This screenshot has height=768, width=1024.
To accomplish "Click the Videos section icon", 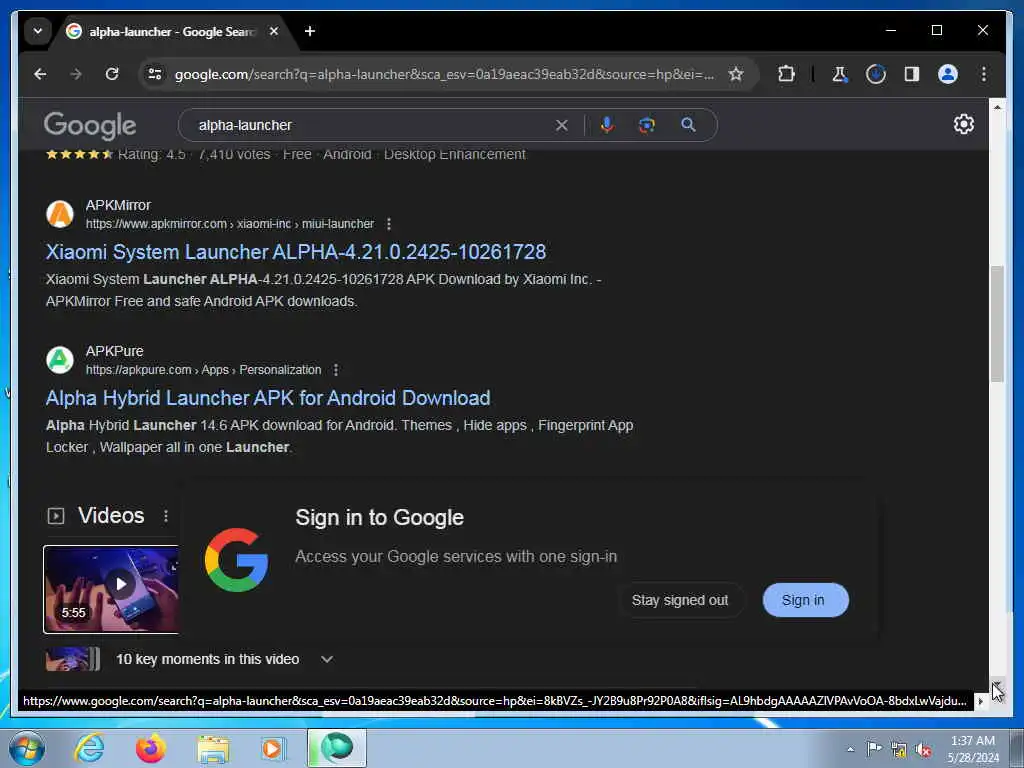I will (56, 516).
